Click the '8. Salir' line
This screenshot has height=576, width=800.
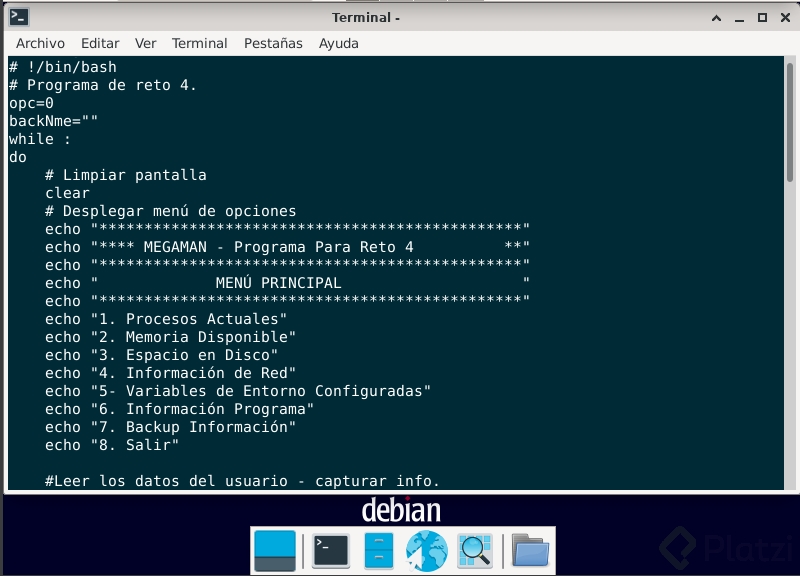112,445
